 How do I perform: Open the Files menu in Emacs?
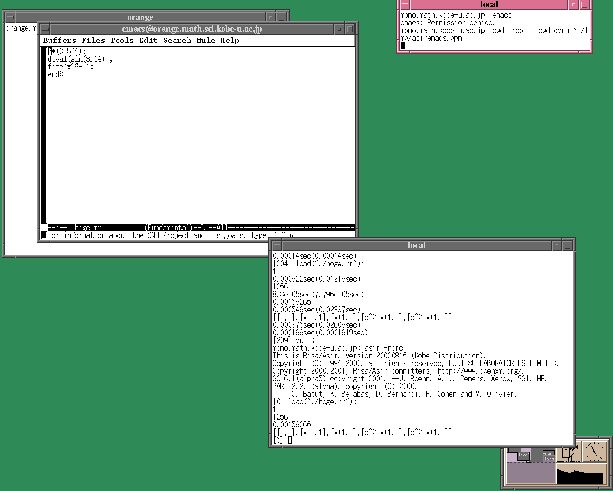93,40
